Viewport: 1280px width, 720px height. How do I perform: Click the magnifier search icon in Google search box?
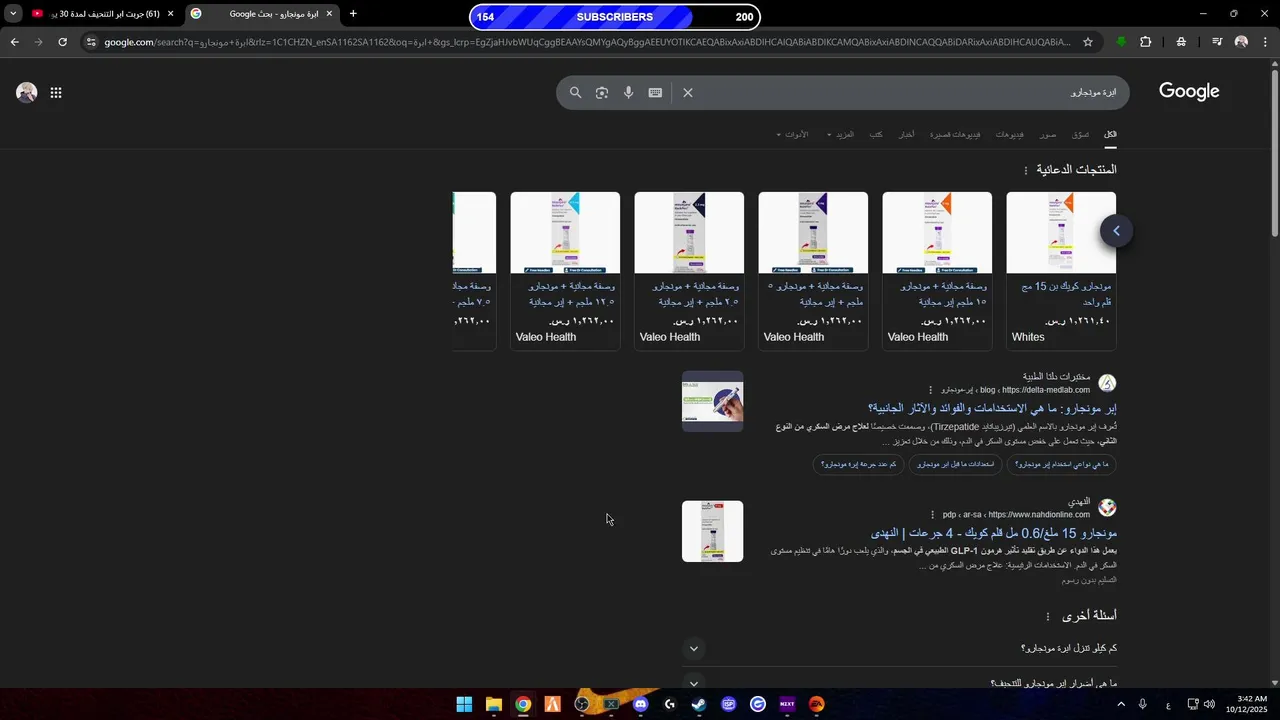575,93
